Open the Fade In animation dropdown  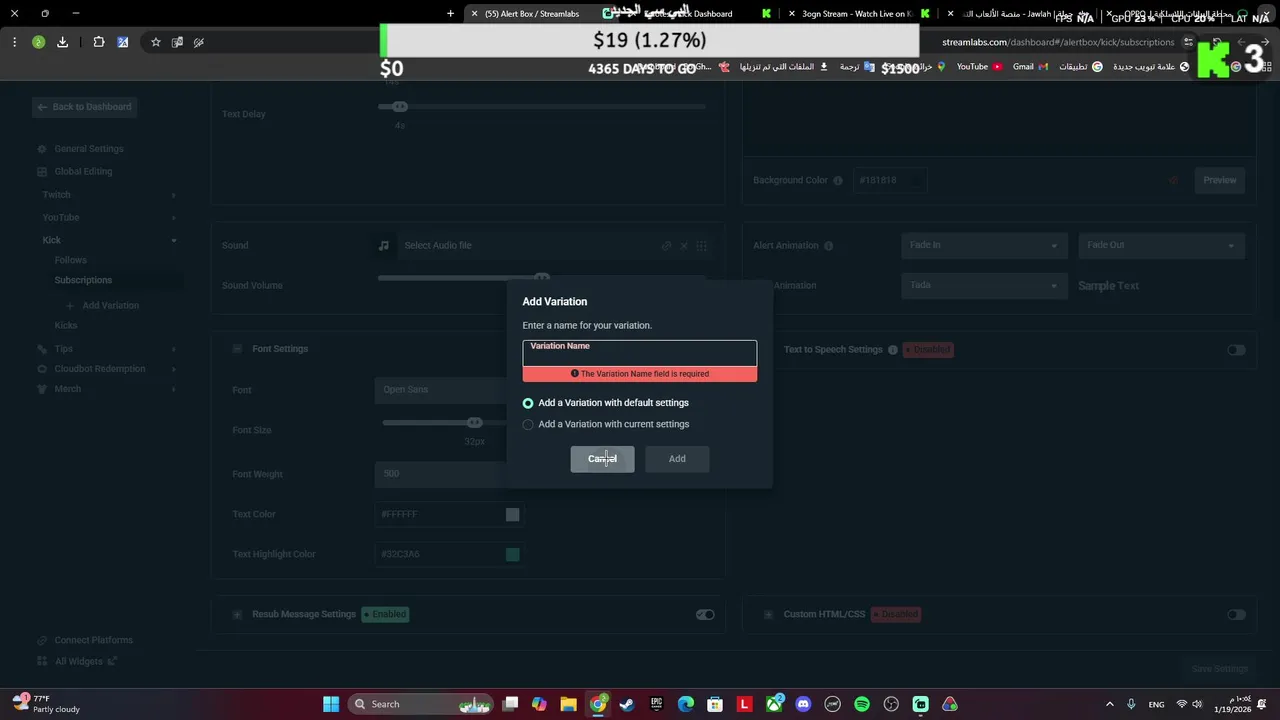983,246
